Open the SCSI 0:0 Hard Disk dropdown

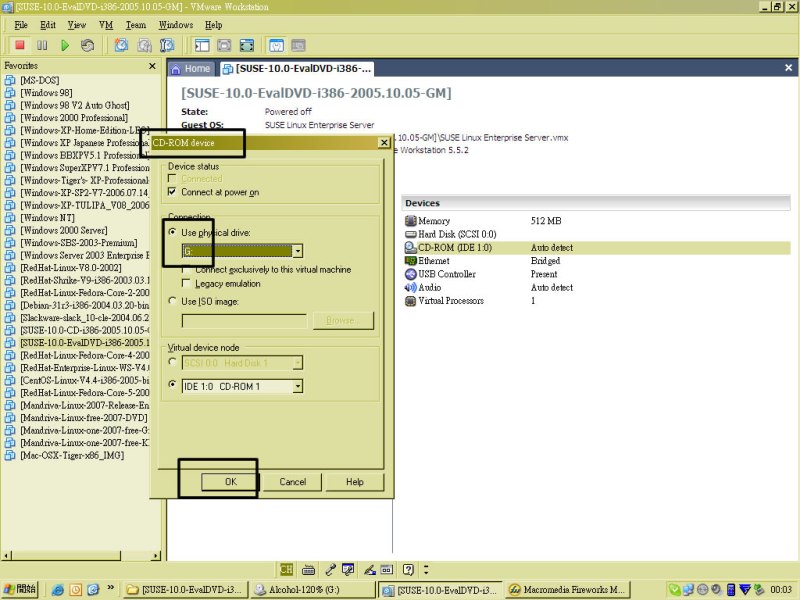tap(297, 363)
